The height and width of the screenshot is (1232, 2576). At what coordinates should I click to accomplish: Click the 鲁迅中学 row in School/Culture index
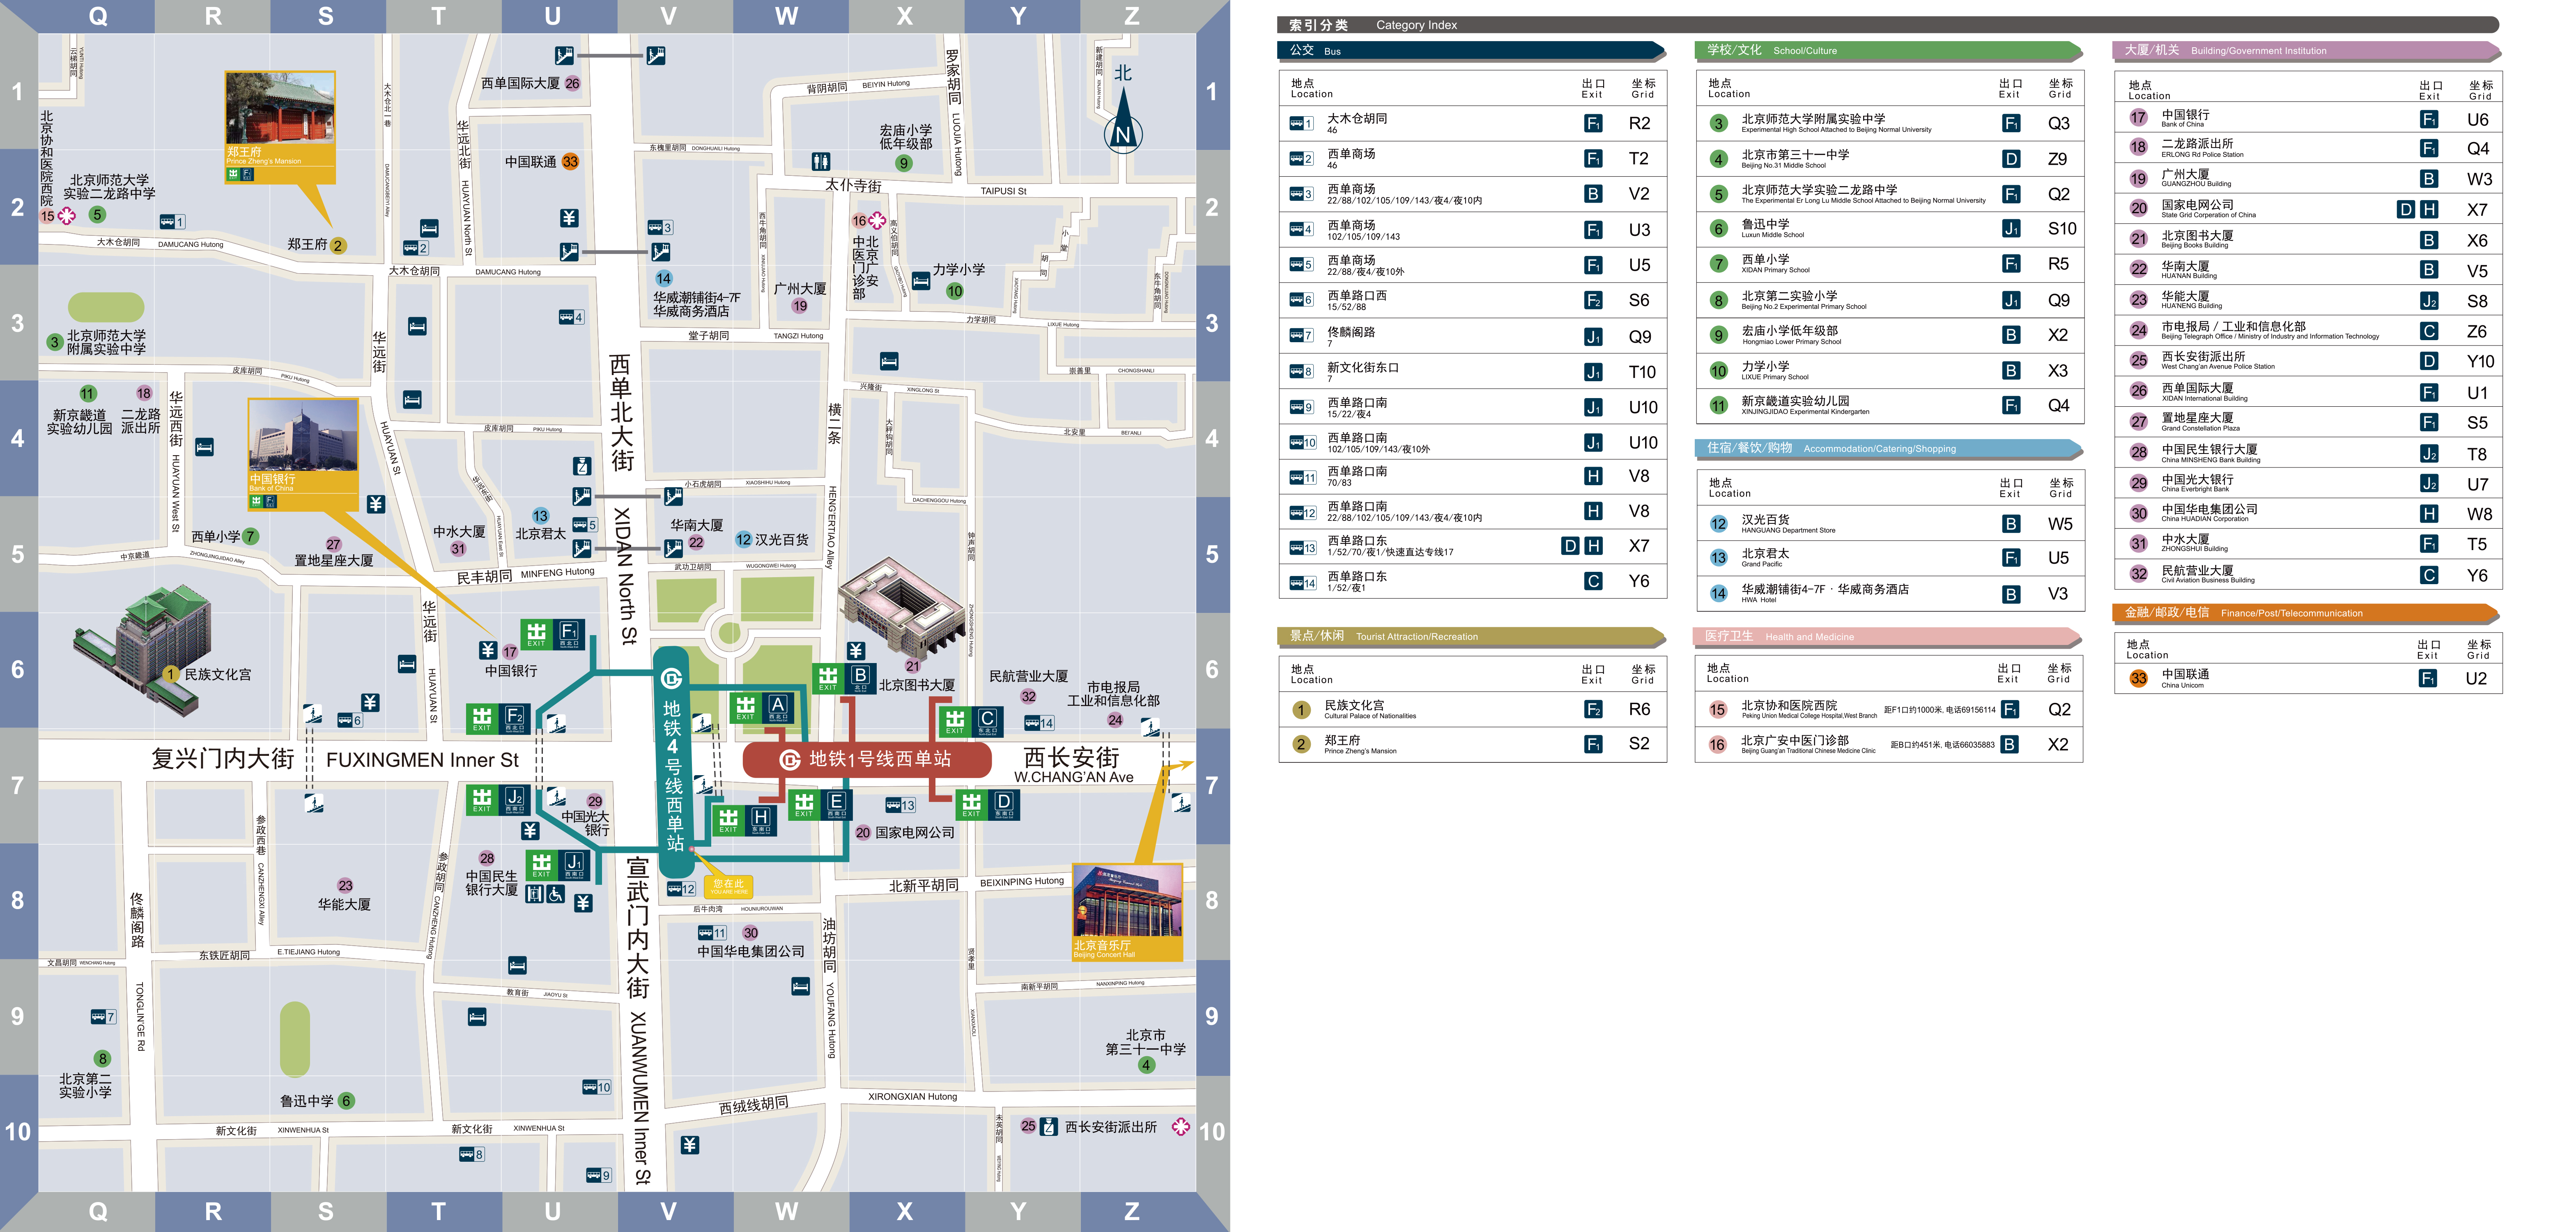[x=1889, y=229]
